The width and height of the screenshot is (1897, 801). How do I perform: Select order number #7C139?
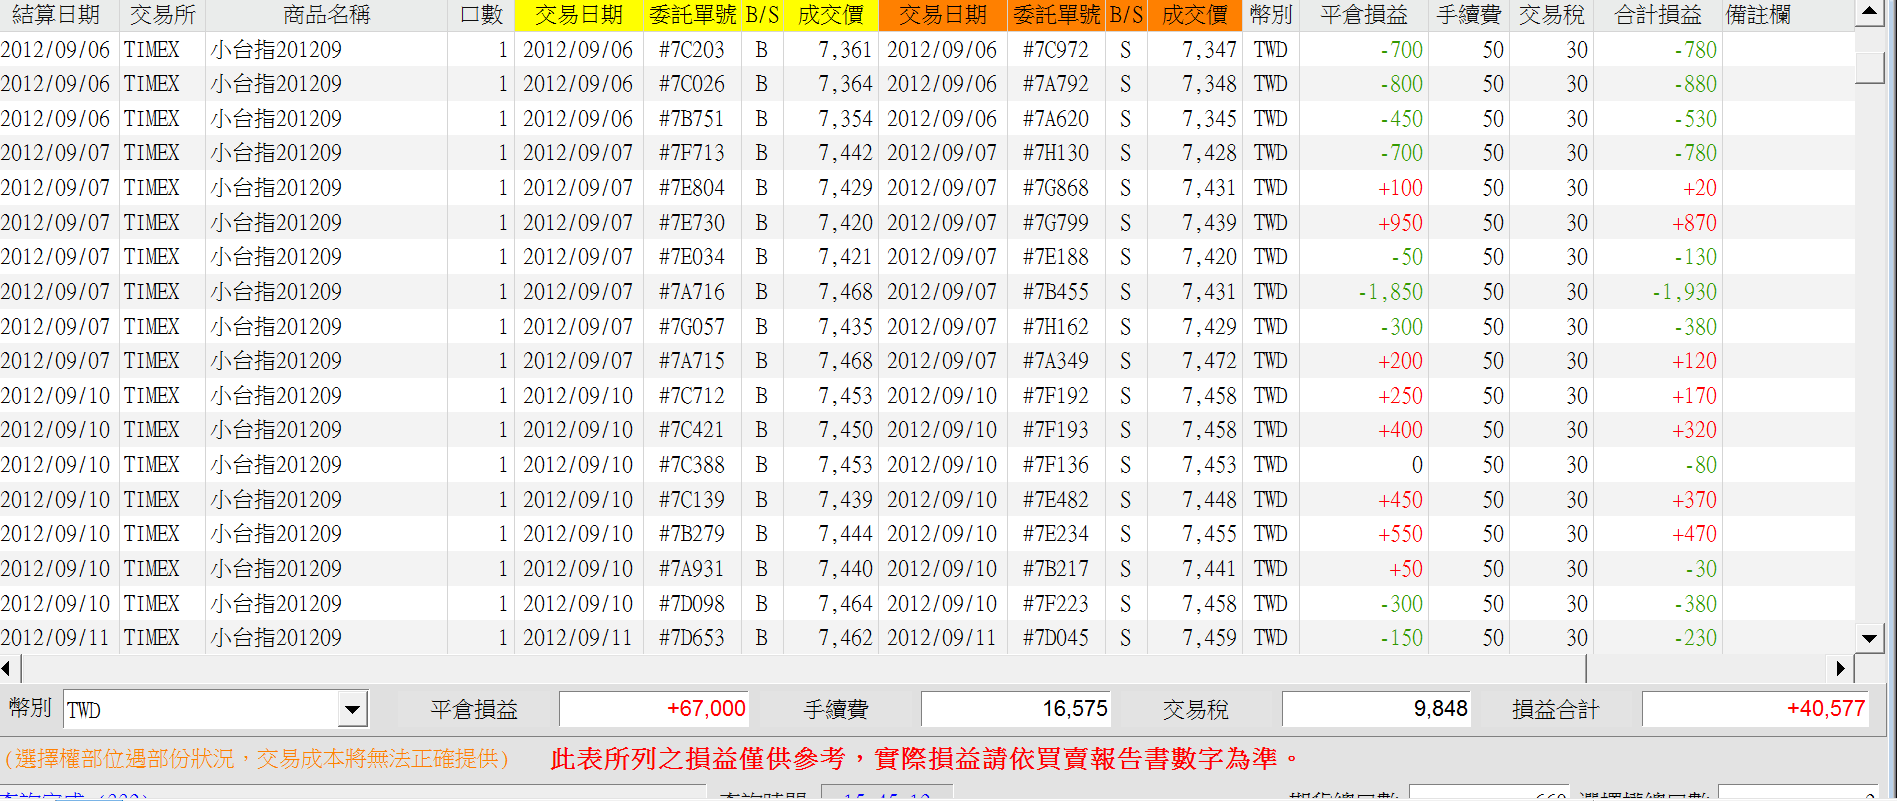click(691, 500)
